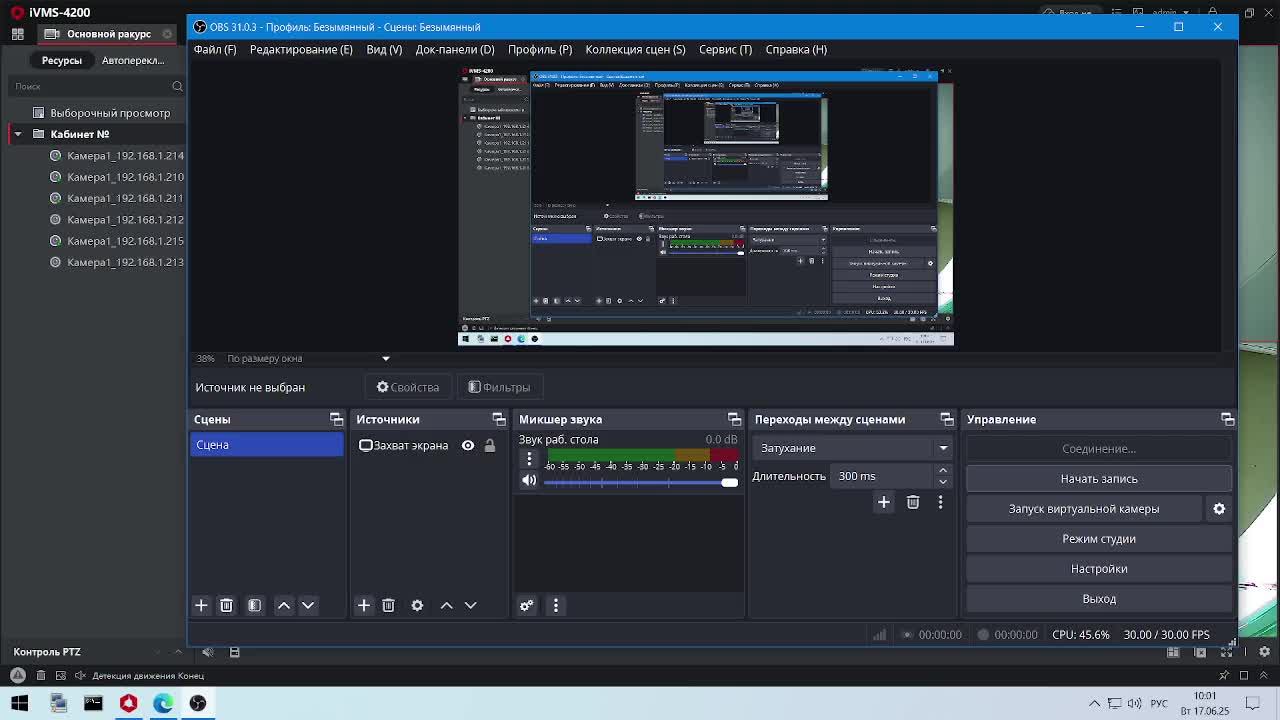Click the Выход button in OBS

point(1099,599)
